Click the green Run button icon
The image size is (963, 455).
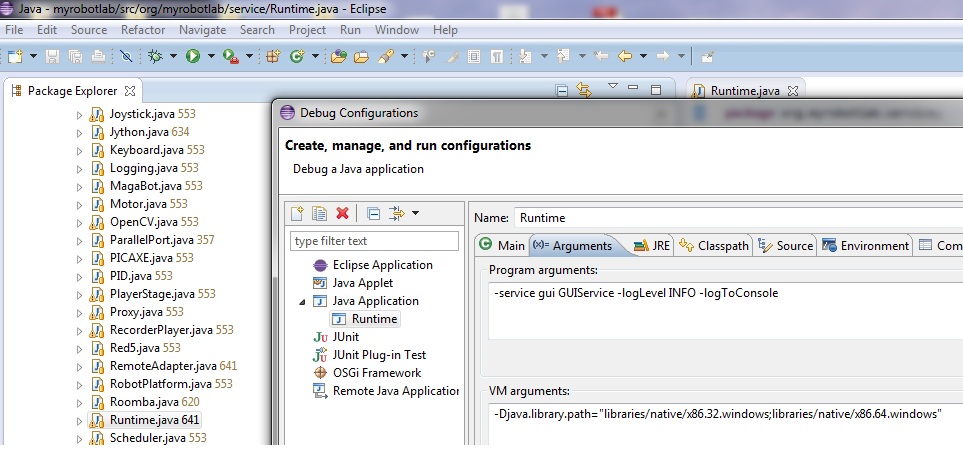point(193,56)
